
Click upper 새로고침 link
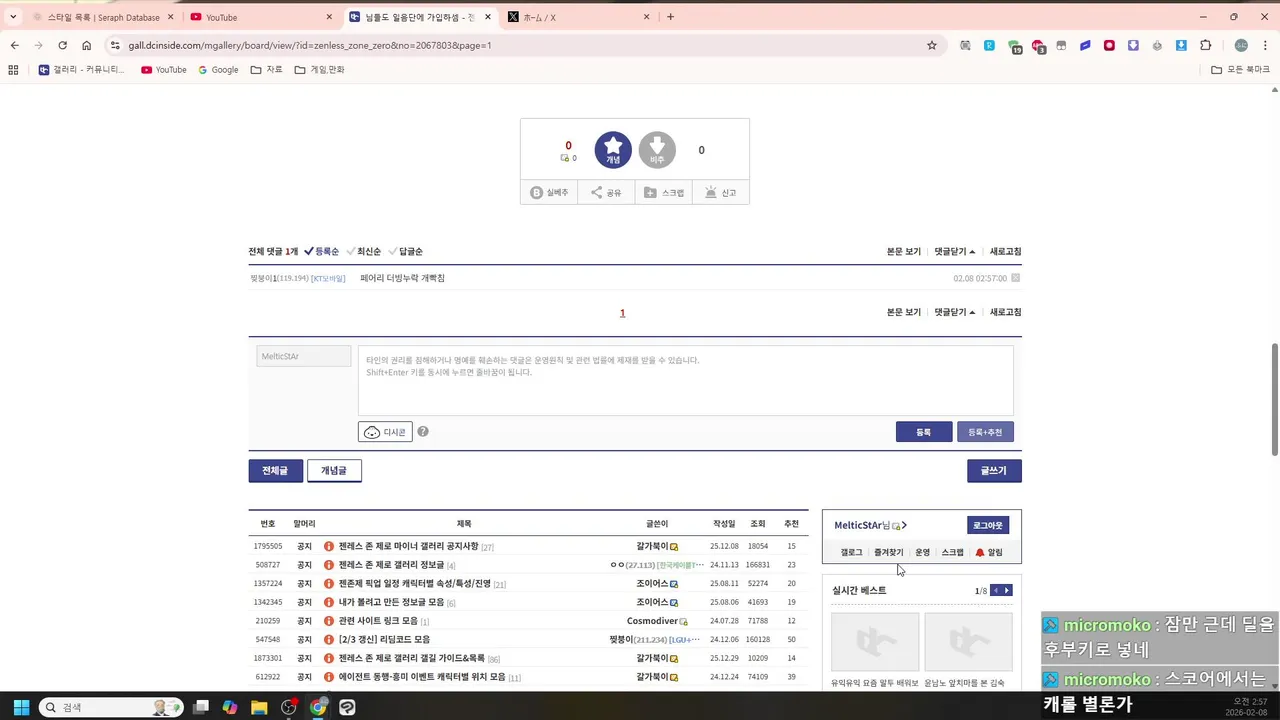[1006, 252]
